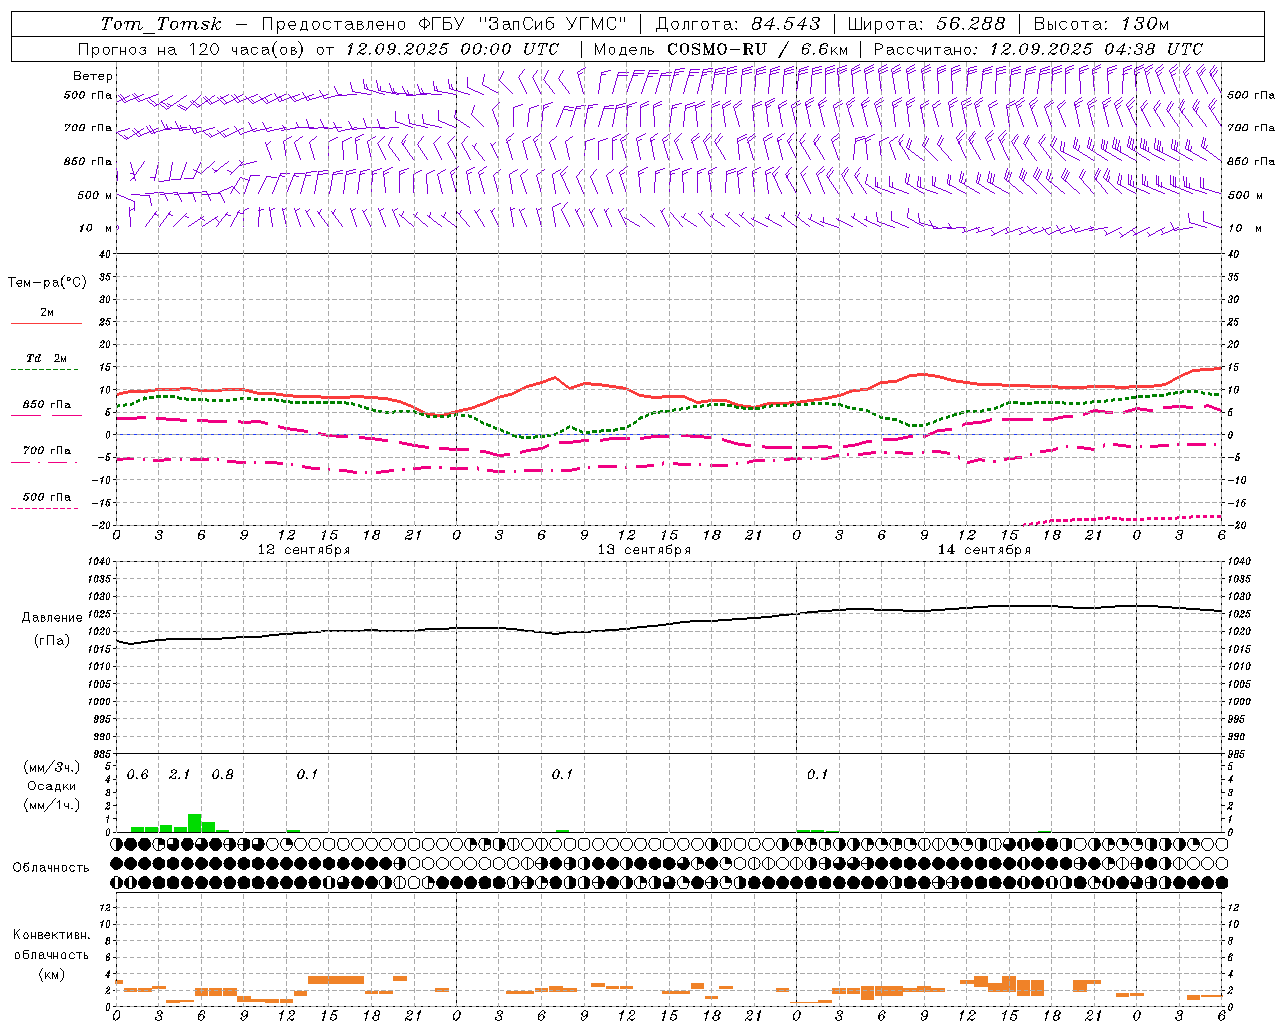The height and width of the screenshot is (1024, 1280).
Task: Select the 'Широта: 56.288' header value
Action: click(925, 24)
